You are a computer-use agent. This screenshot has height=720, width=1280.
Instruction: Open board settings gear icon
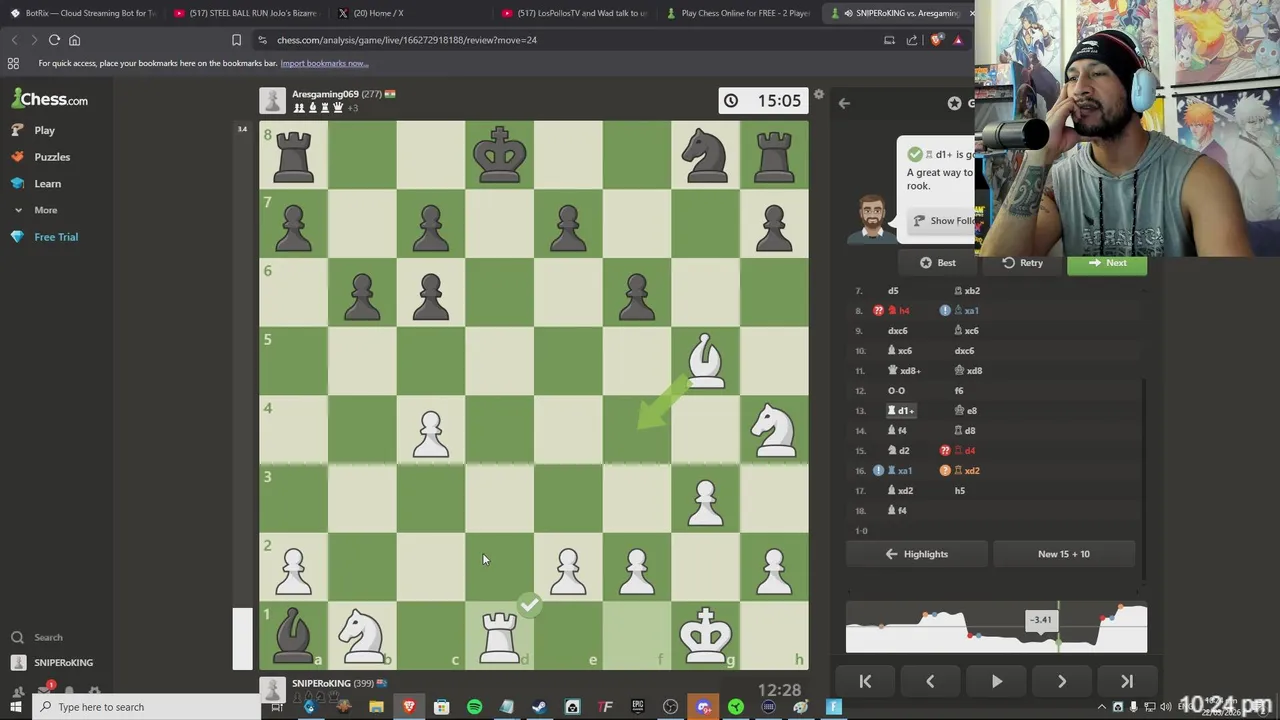tap(818, 95)
